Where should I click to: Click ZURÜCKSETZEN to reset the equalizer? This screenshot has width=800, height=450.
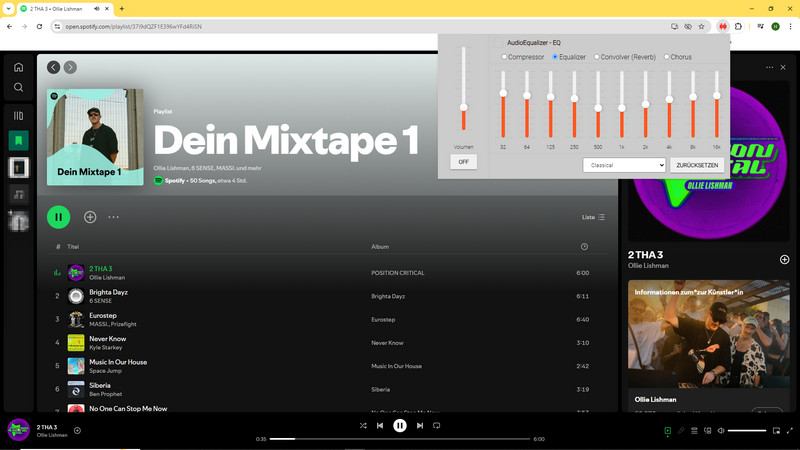(x=697, y=165)
